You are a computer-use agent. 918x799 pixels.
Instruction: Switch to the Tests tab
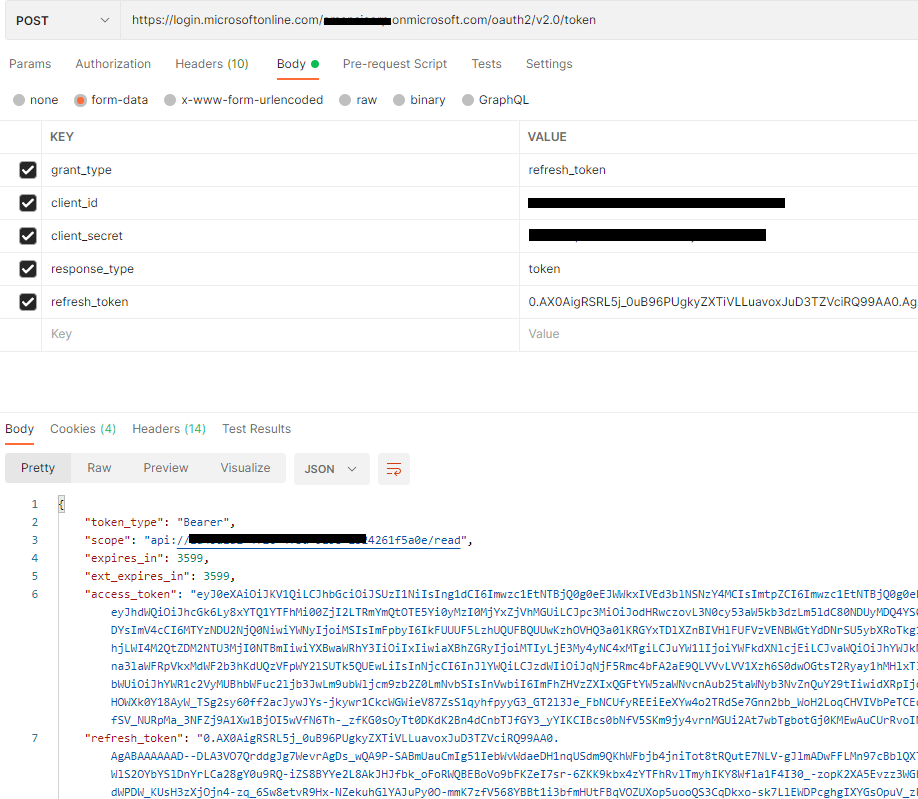486,63
